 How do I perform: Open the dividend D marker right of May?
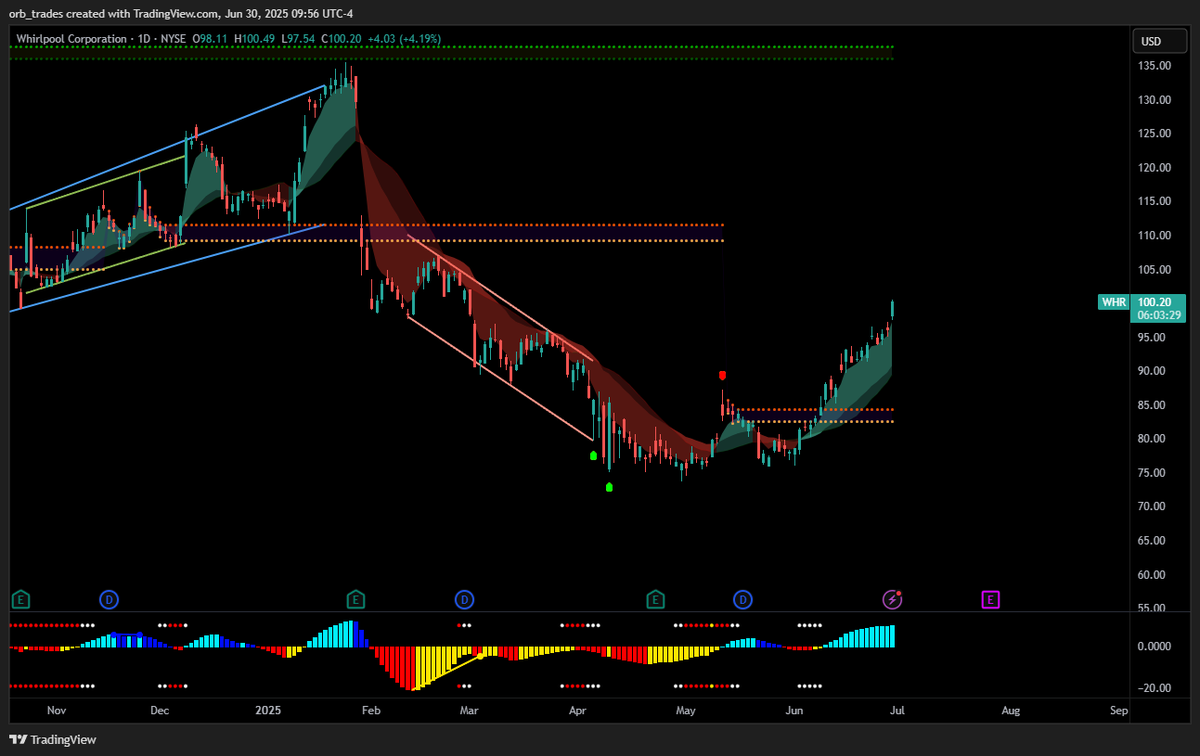coord(743,600)
